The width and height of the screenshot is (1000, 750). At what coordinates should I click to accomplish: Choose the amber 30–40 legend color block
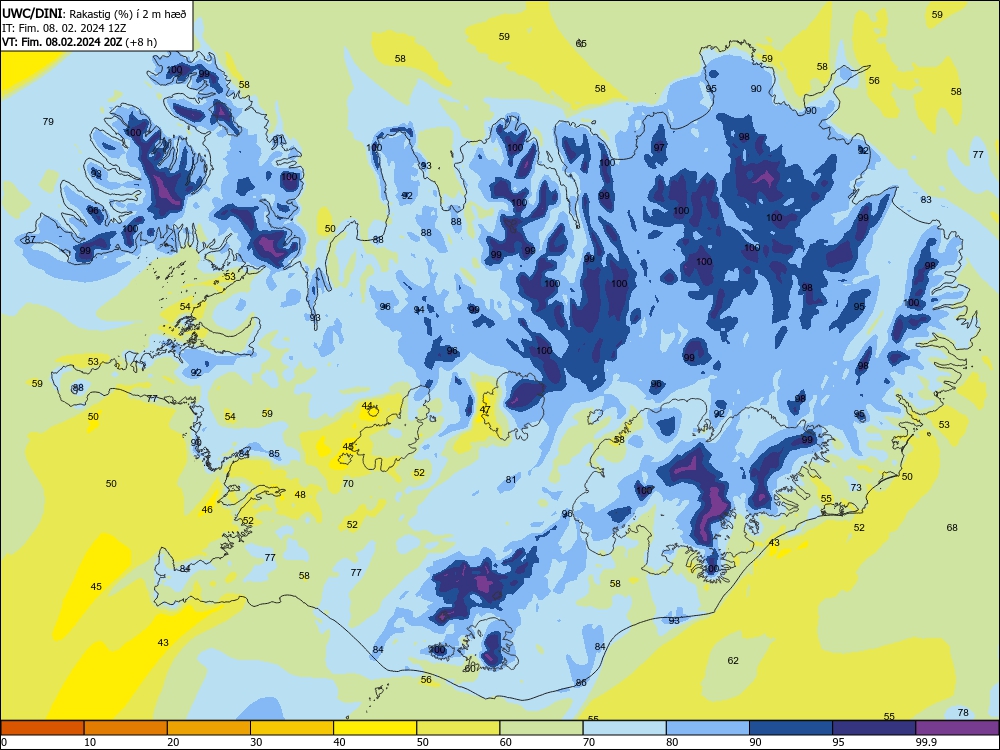[292, 728]
